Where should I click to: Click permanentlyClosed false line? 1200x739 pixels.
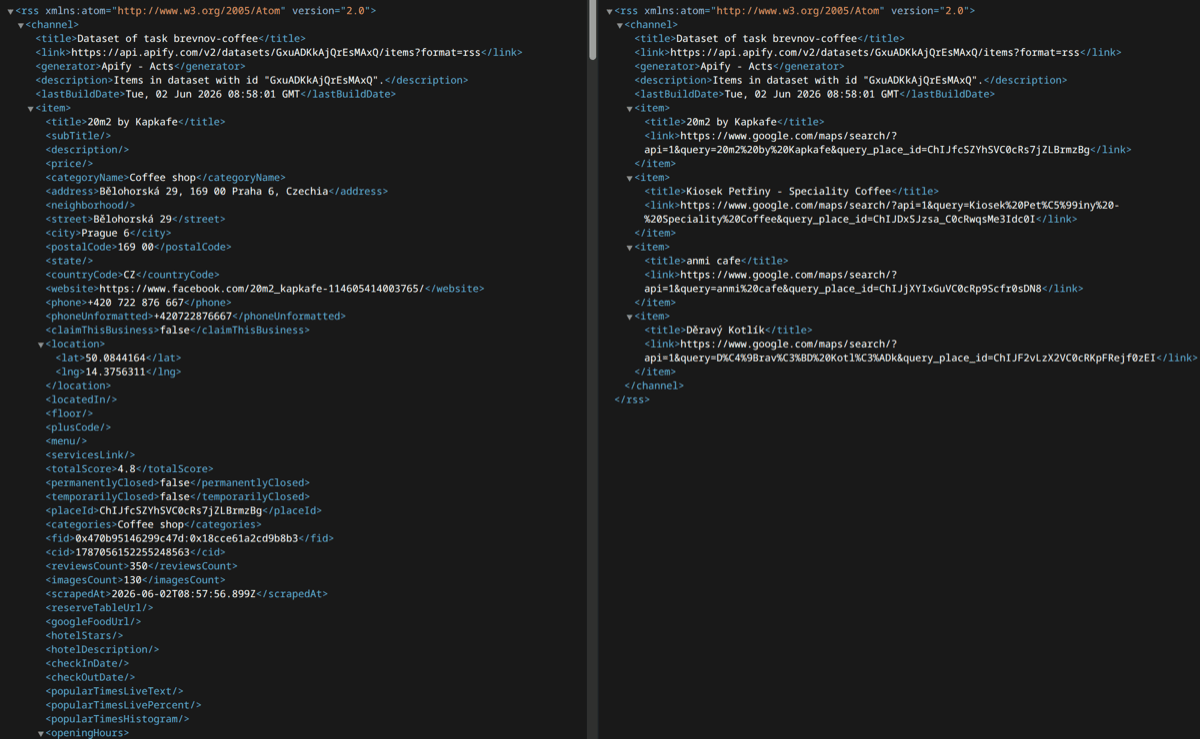click(x=177, y=483)
